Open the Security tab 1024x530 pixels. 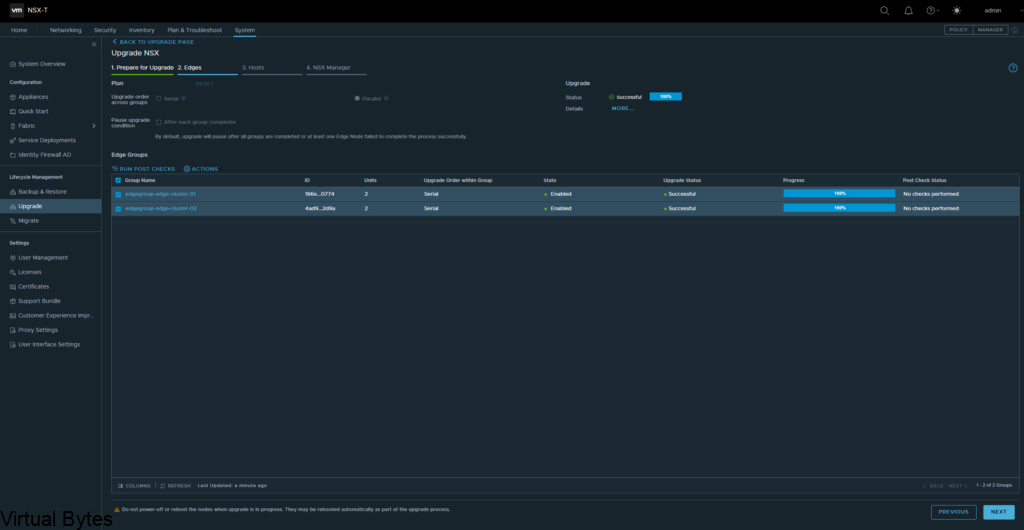pos(105,30)
